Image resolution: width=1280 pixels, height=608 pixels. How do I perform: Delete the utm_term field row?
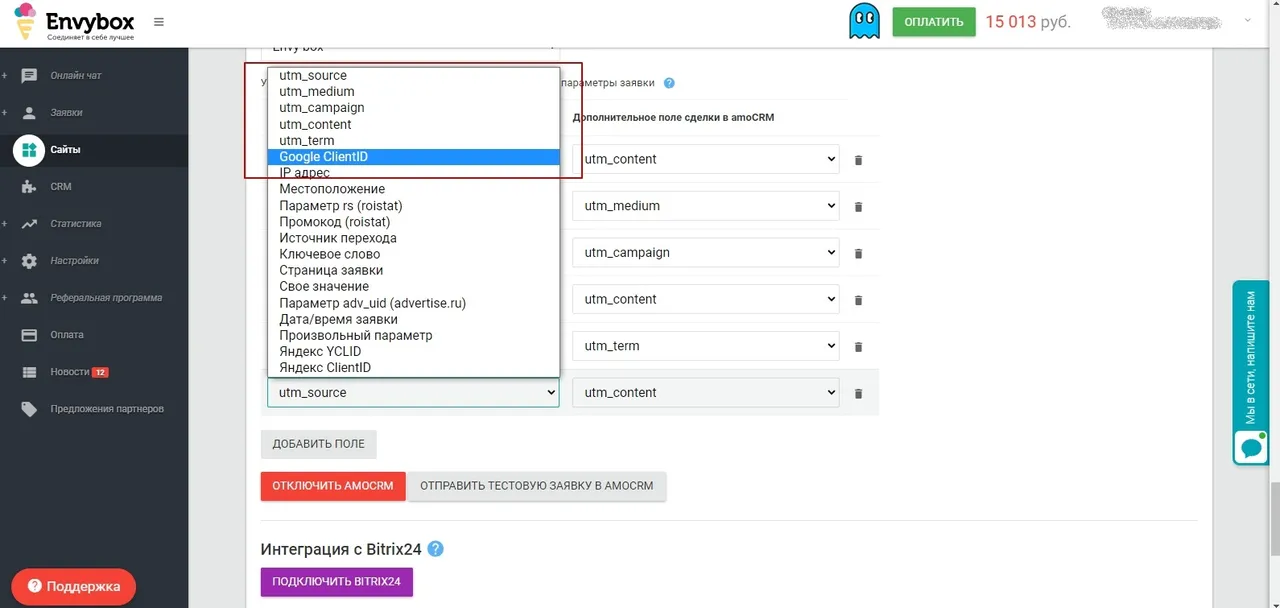858,347
